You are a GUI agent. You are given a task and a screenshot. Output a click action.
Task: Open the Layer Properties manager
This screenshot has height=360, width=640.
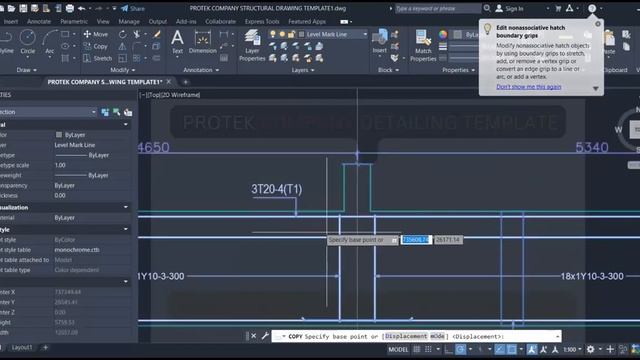tap(252, 46)
